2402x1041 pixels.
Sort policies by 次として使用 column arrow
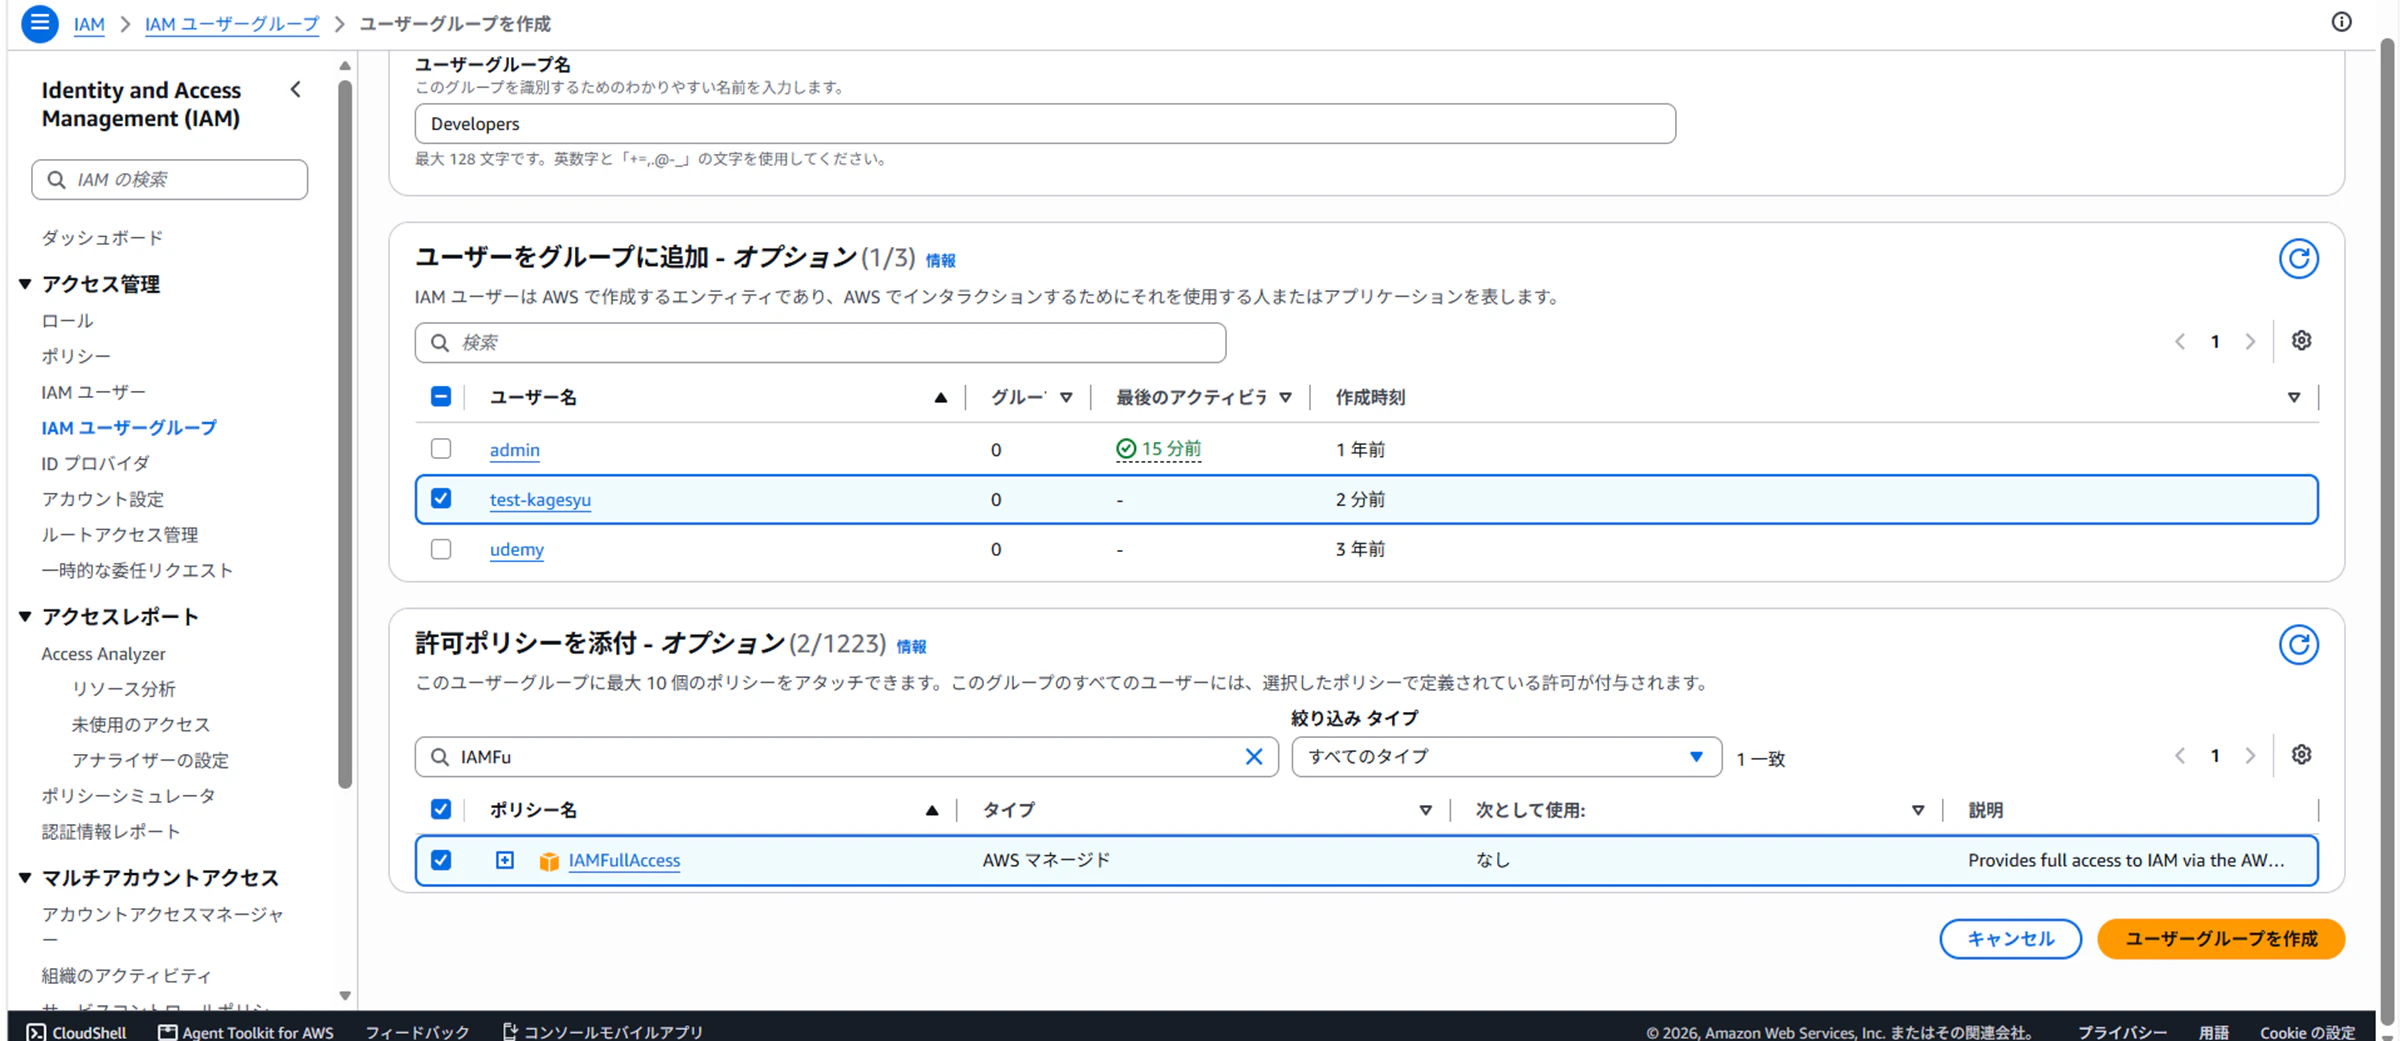[1917, 811]
